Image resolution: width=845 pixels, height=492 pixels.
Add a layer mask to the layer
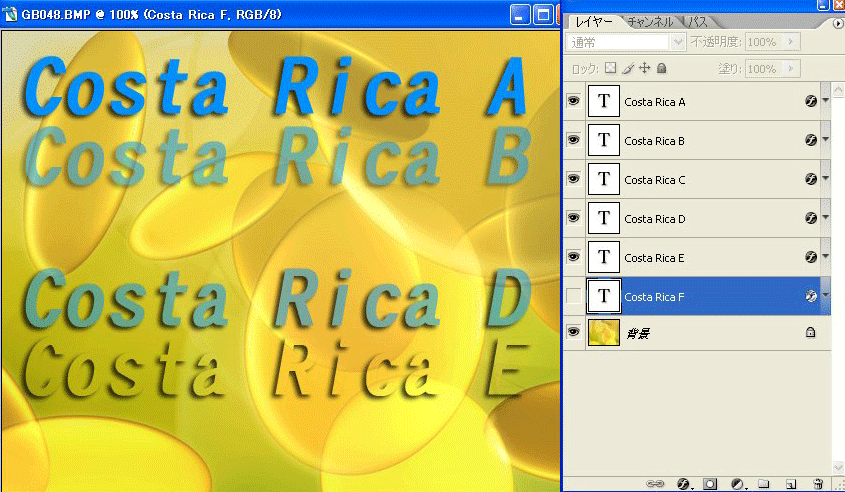coord(710,483)
